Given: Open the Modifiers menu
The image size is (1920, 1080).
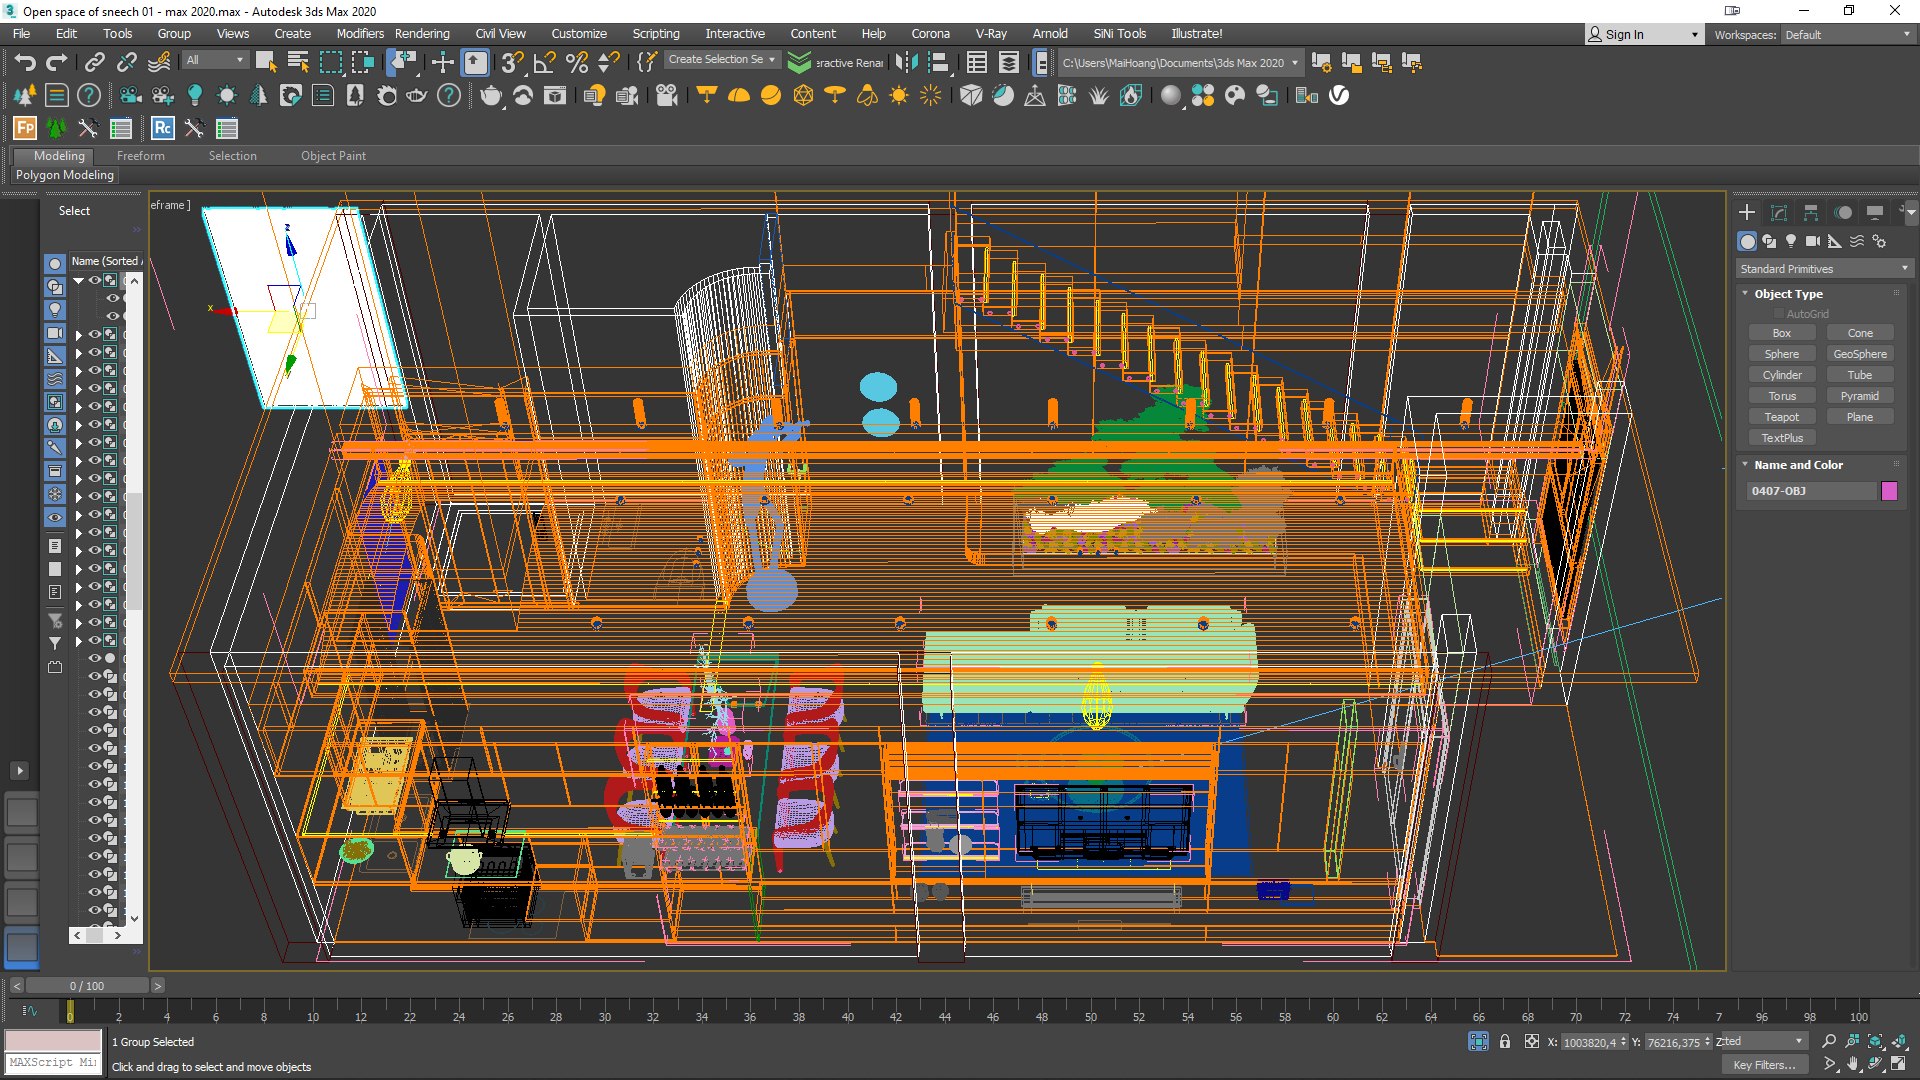Looking at the screenshot, I should click(360, 34).
